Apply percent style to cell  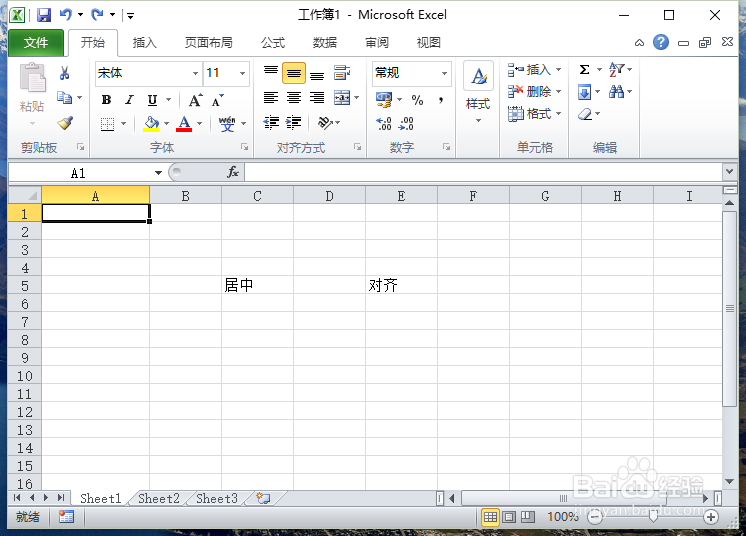click(x=417, y=100)
